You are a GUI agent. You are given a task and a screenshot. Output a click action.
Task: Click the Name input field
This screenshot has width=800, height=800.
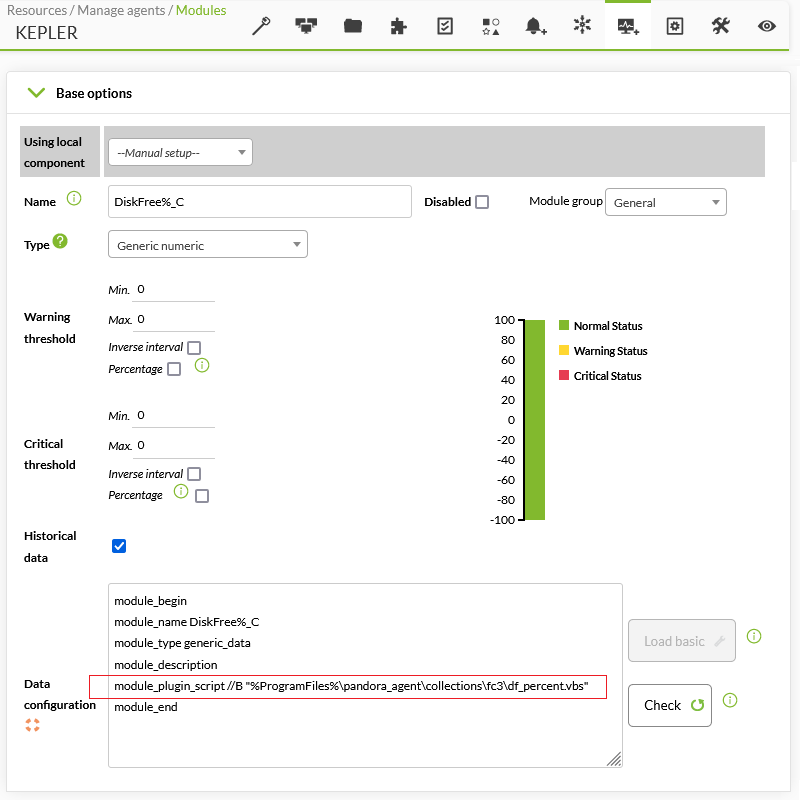(259, 202)
